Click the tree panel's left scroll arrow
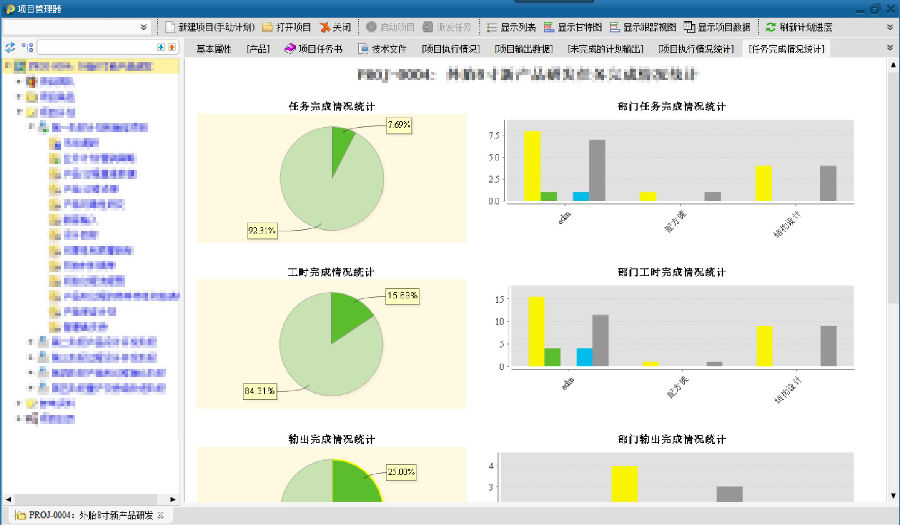 tap(8, 499)
